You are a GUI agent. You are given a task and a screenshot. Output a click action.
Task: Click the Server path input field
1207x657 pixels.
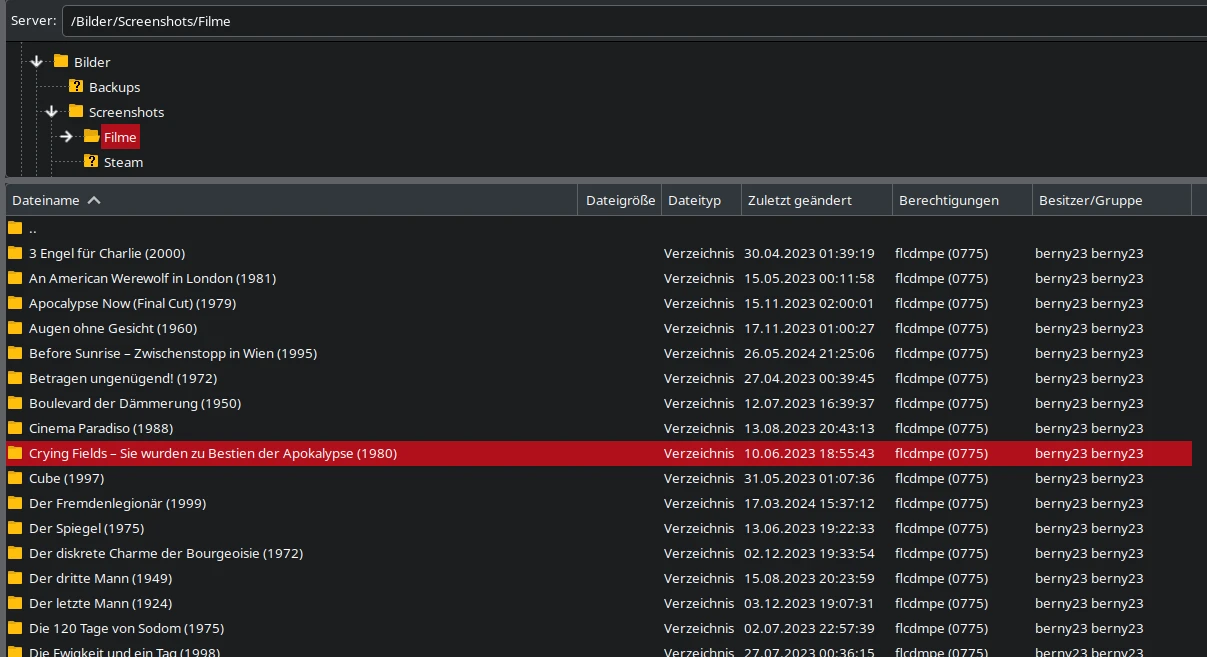click(x=634, y=20)
